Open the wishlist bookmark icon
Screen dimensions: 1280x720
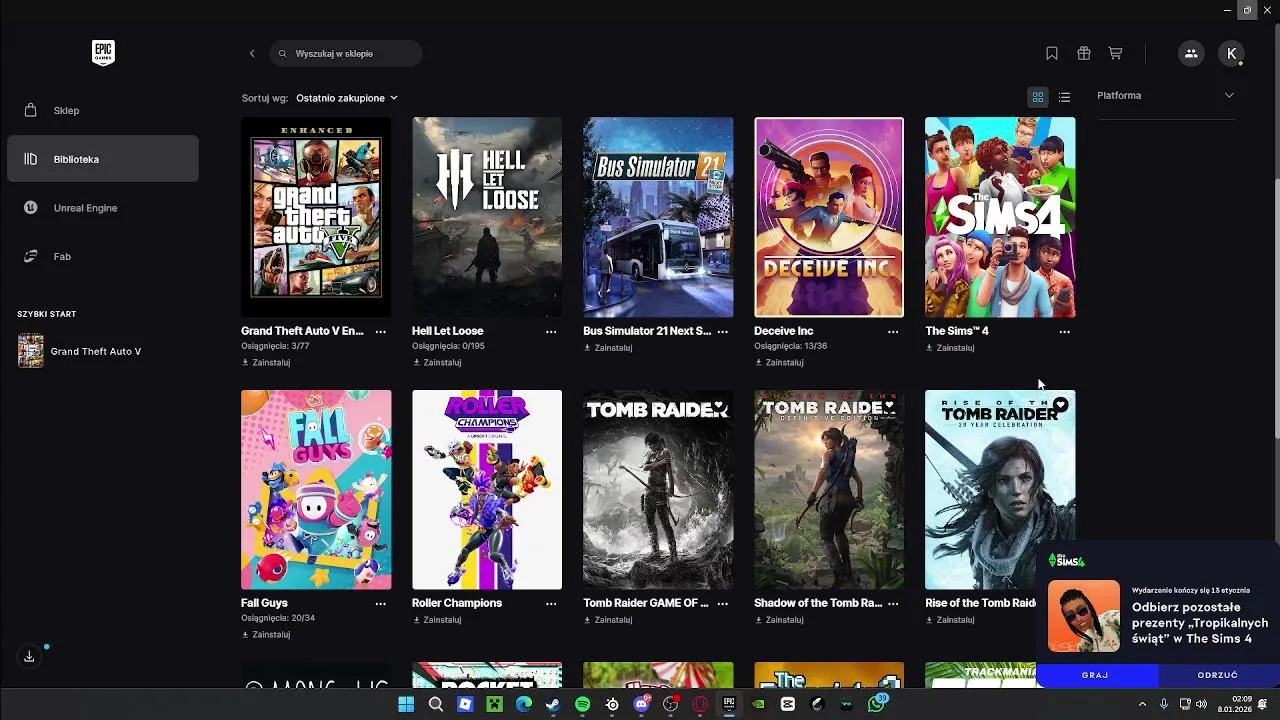point(1052,53)
